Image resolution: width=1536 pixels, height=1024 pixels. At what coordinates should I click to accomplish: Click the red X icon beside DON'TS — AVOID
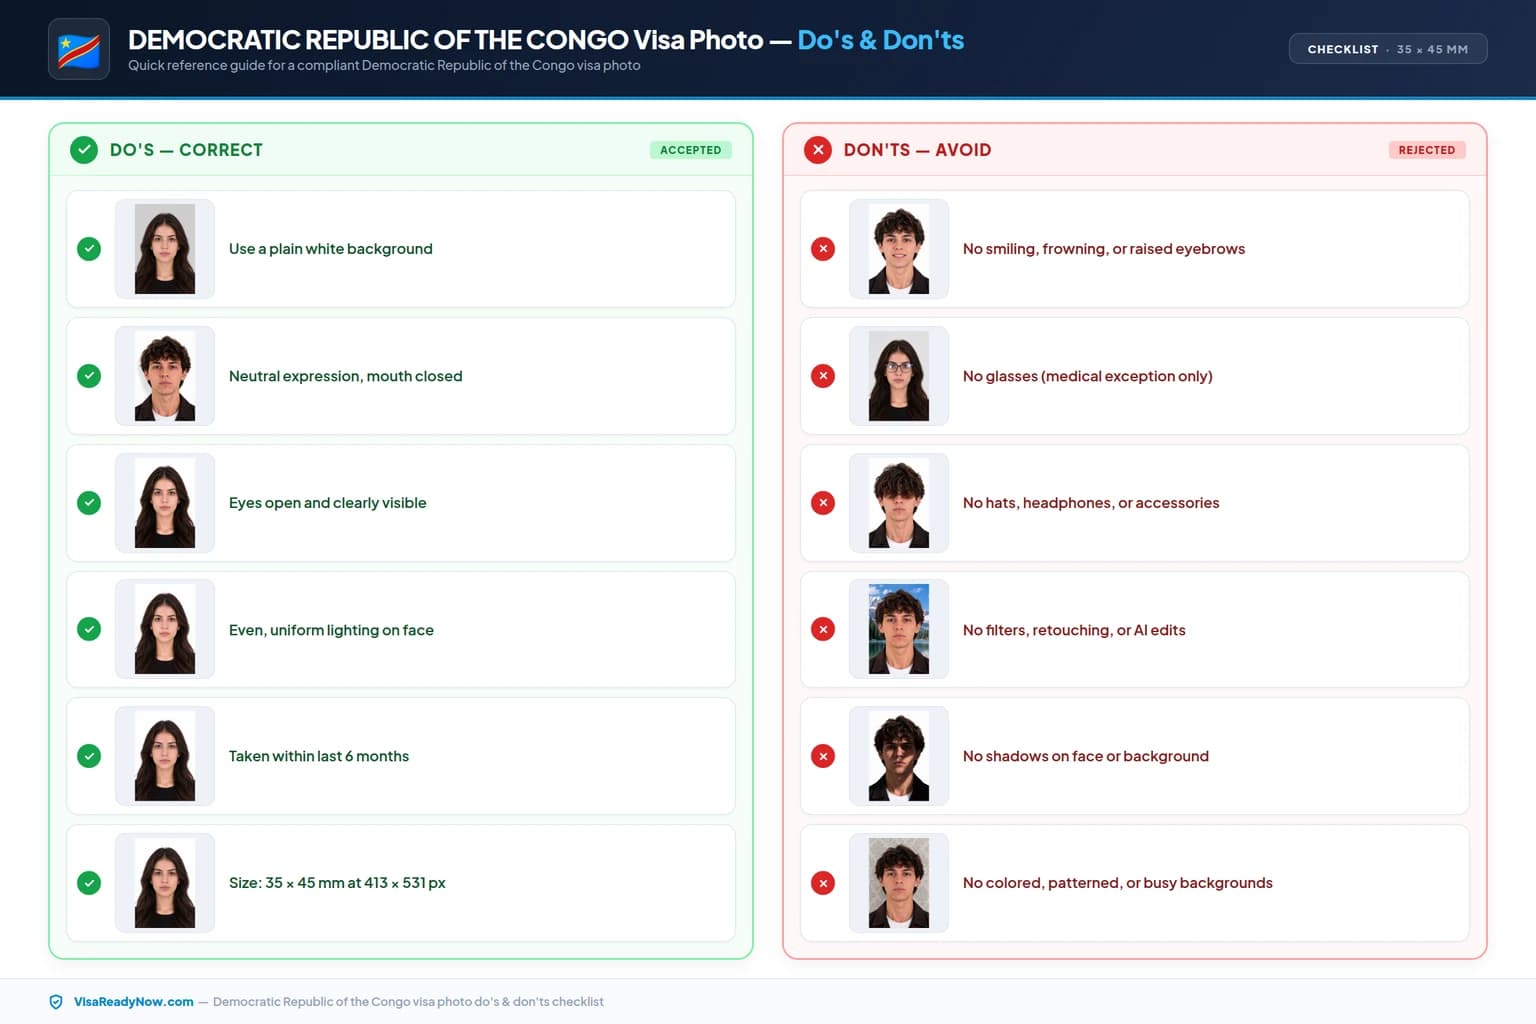point(818,150)
